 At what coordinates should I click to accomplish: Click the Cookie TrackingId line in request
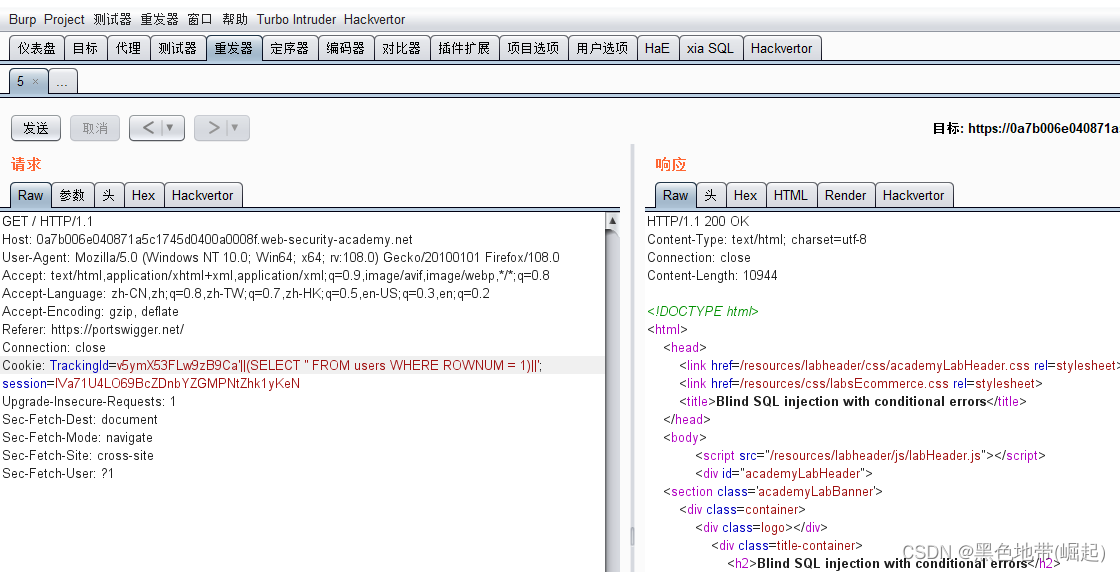tap(300, 365)
